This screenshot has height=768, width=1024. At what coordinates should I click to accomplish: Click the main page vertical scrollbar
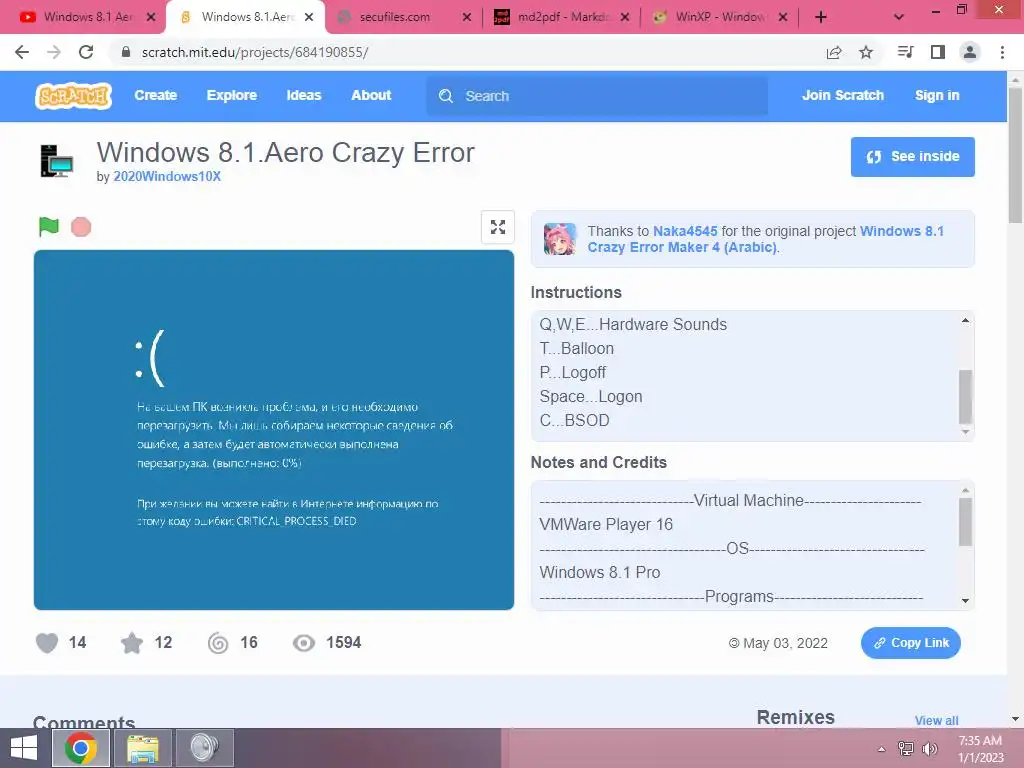1015,155
